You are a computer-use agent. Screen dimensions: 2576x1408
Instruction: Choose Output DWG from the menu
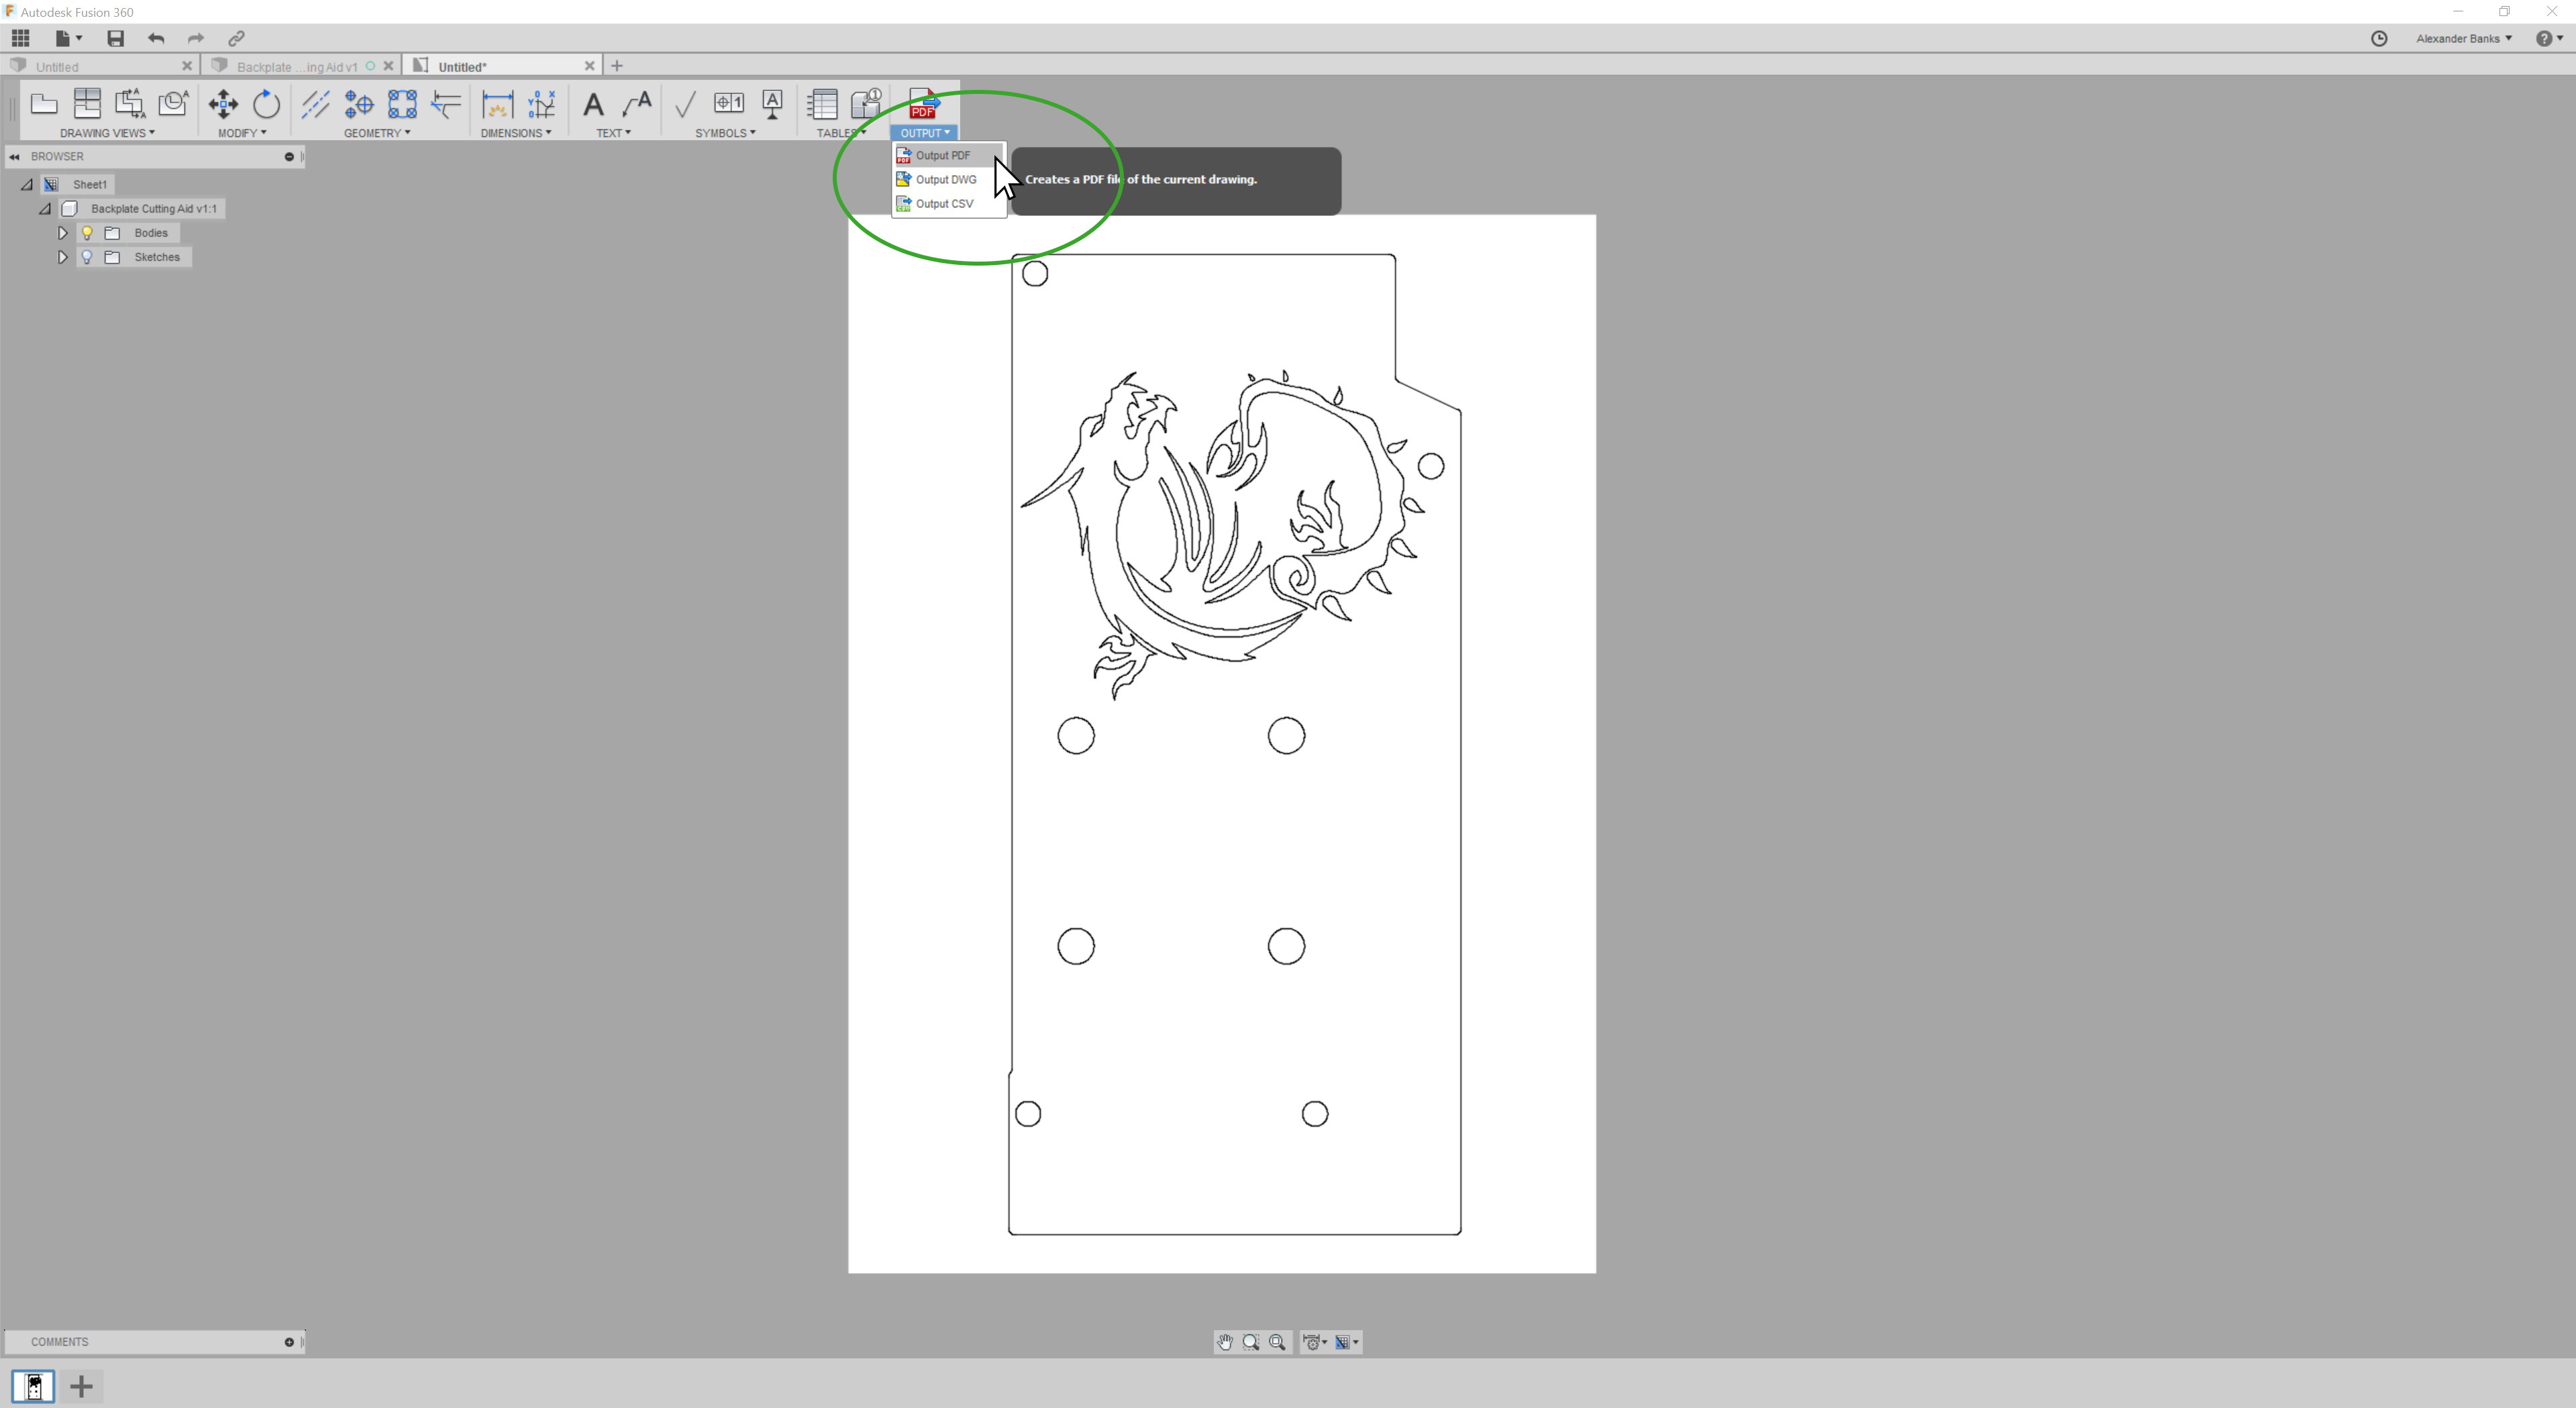pyautogui.click(x=949, y=179)
